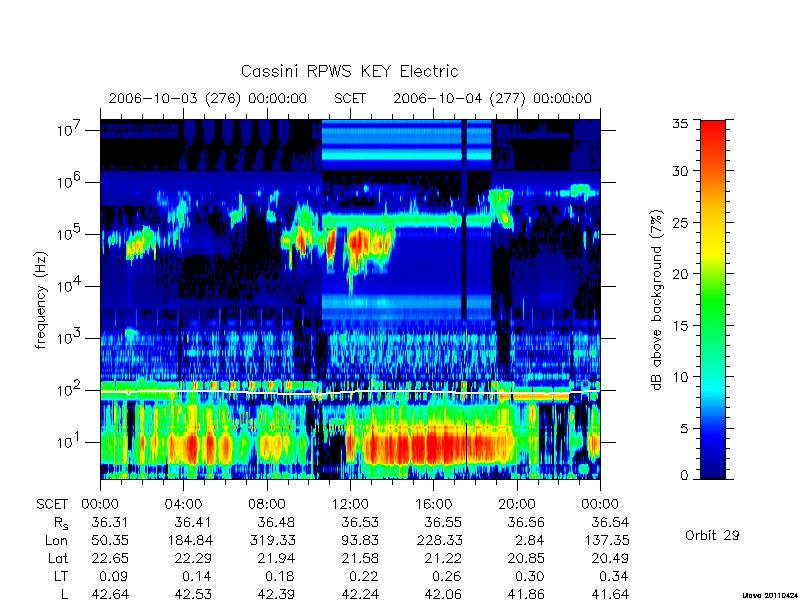
Task: Click the Lat value 20.49
Action: pyautogui.click(x=610, y=558)
